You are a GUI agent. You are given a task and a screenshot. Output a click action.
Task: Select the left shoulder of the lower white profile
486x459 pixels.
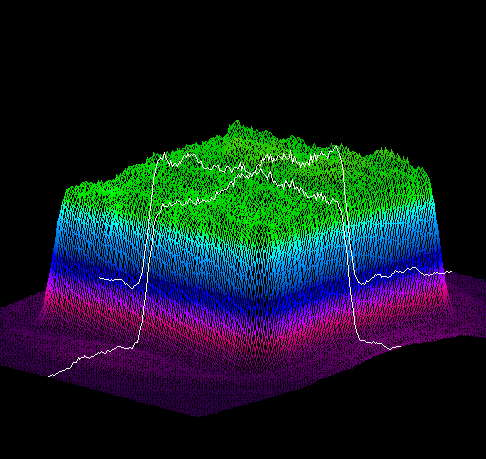coord(163,206)
